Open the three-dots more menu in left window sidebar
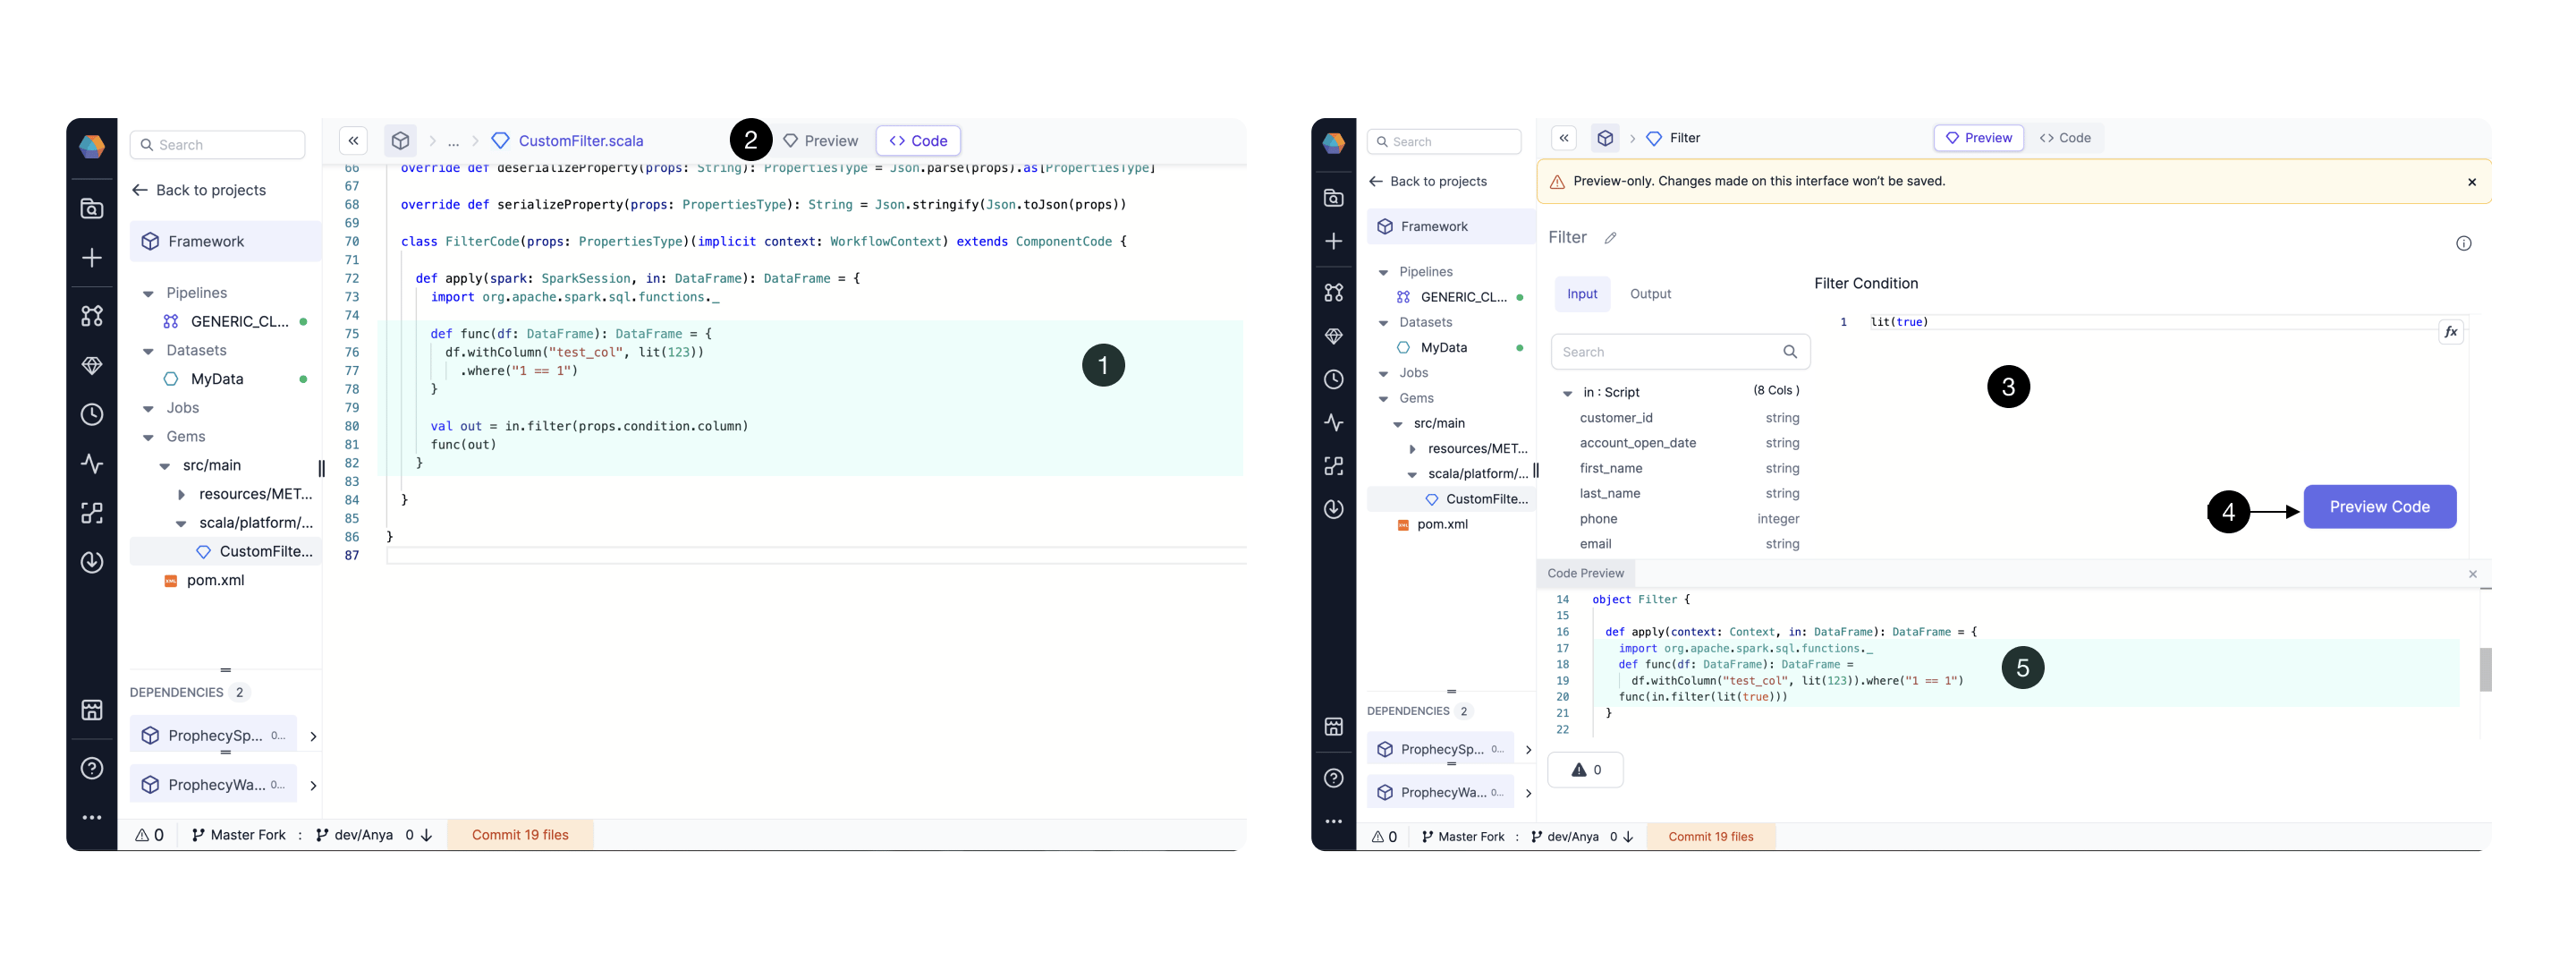The width and height of the screenshot is (2576, 970). tap(92, 817)
